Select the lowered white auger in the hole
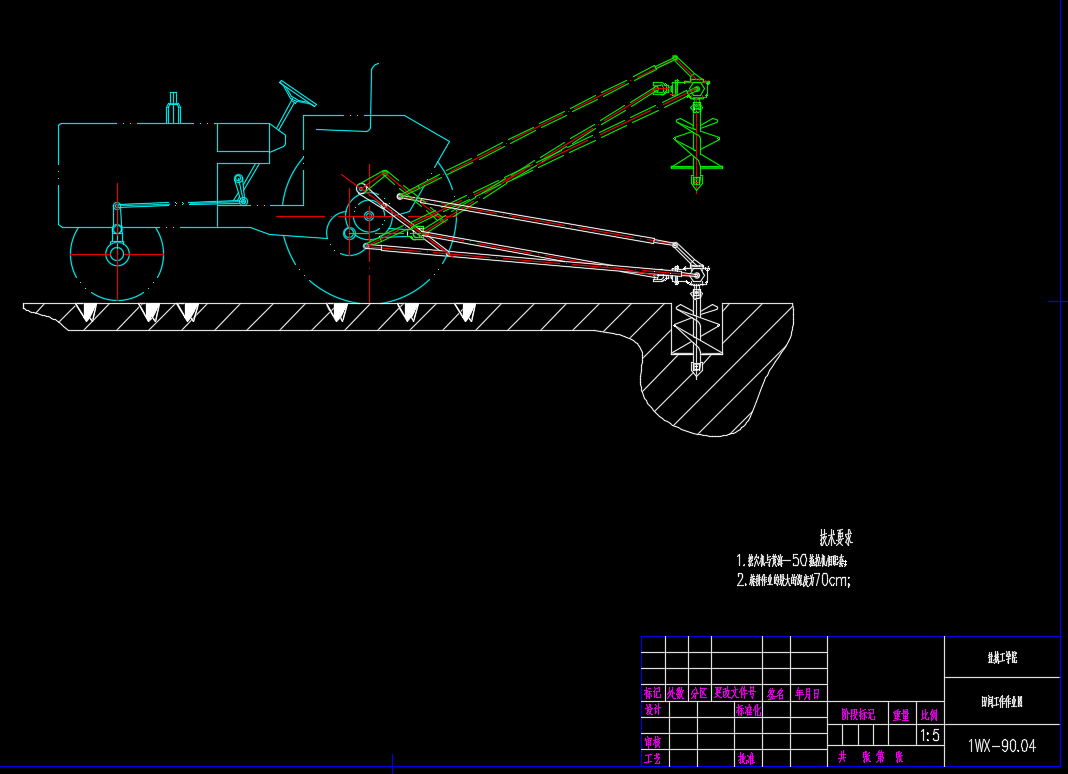1068x774 pixels. click(696, 332)
